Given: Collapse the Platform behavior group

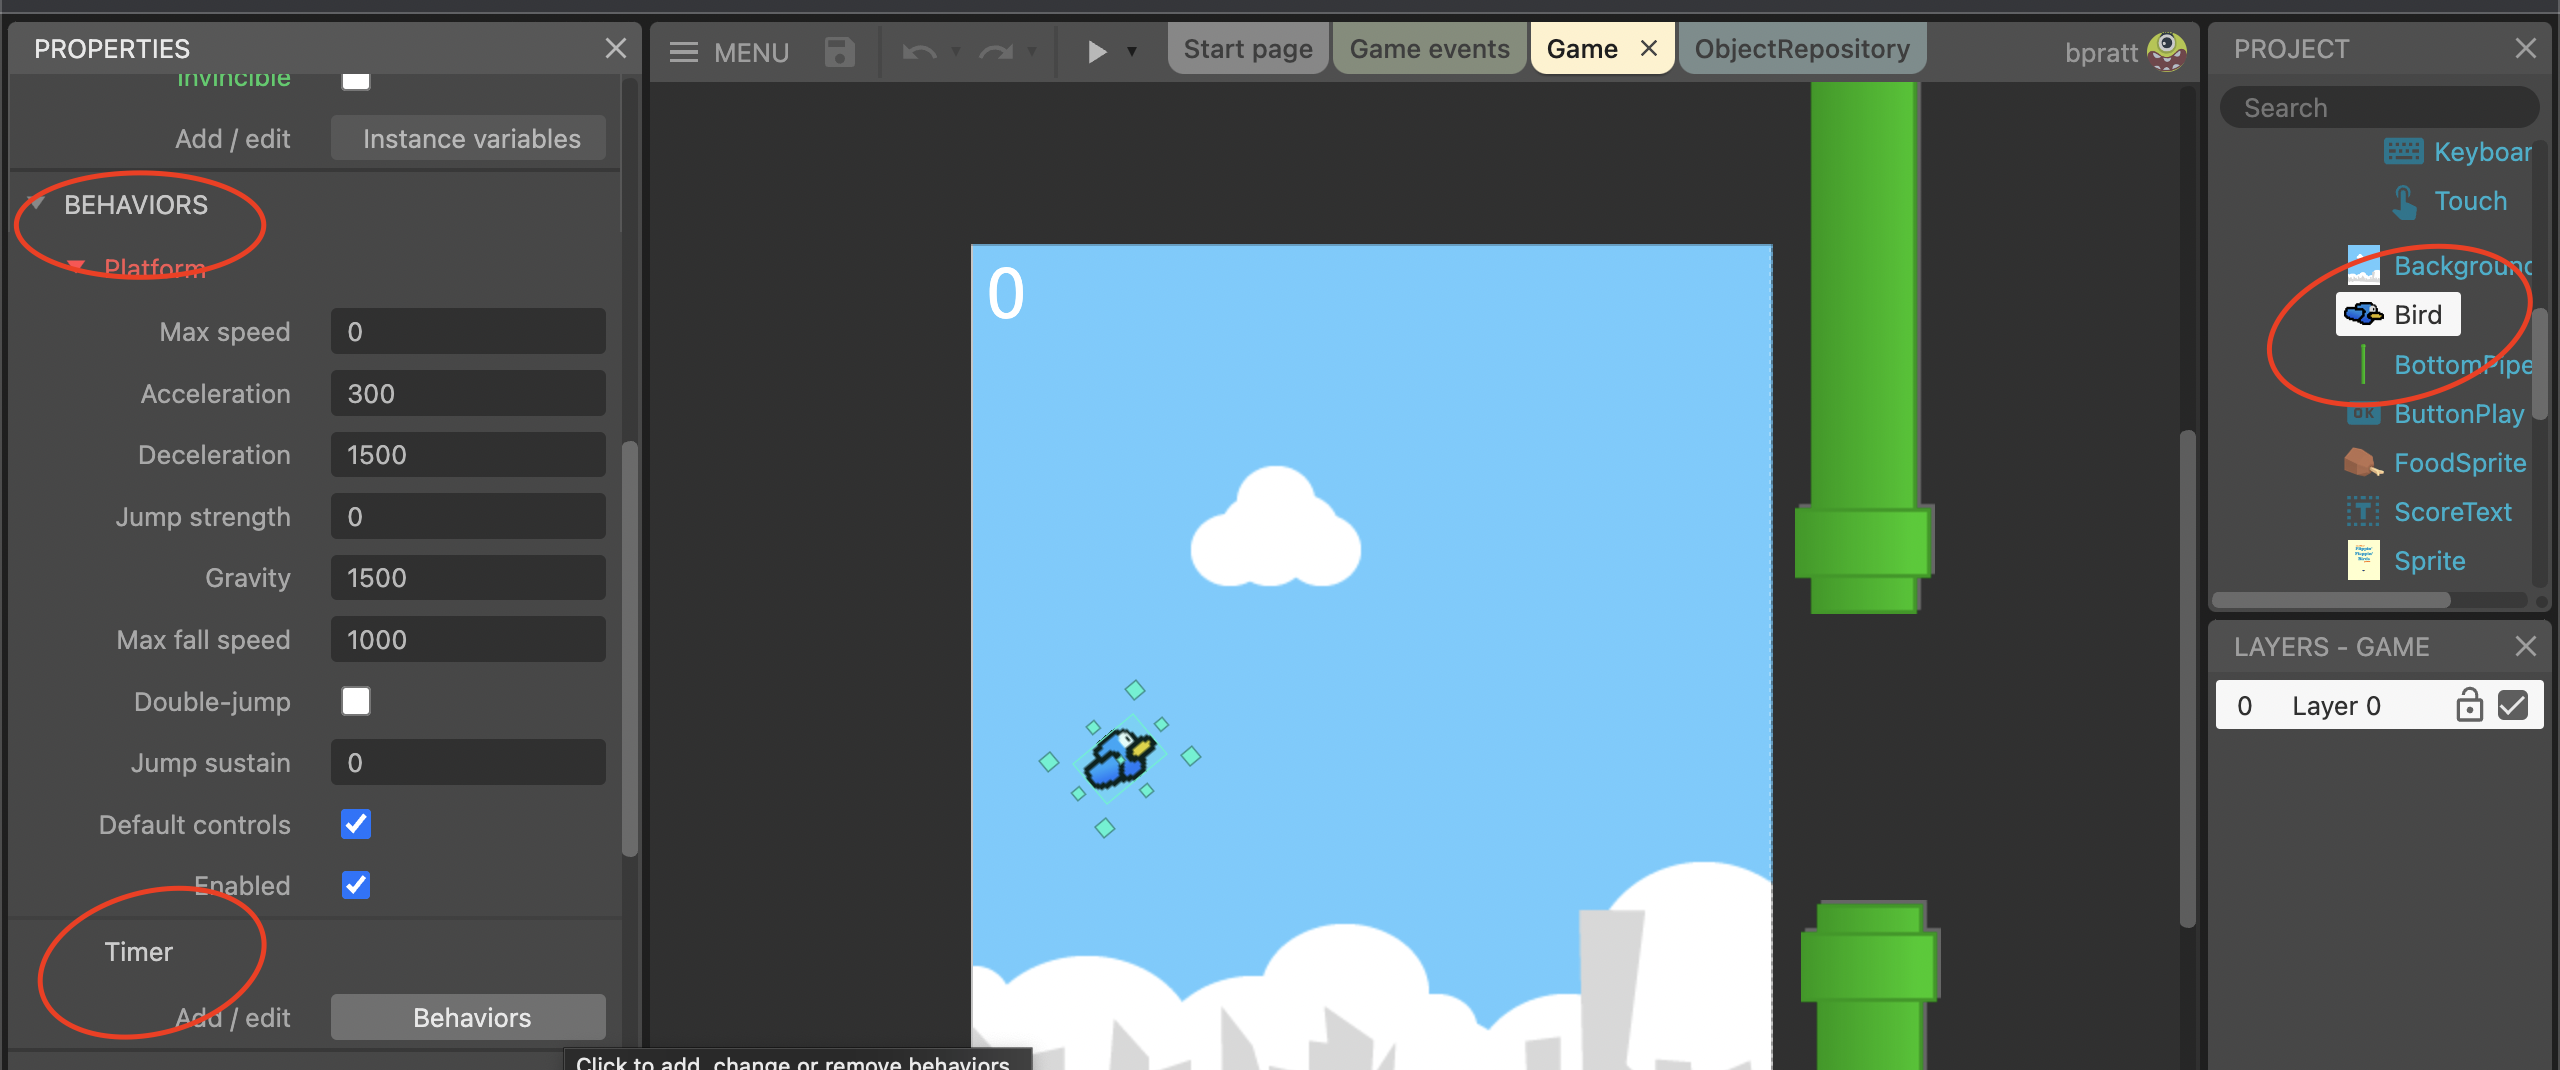Looking at the screenshot, I should [75, 267].
